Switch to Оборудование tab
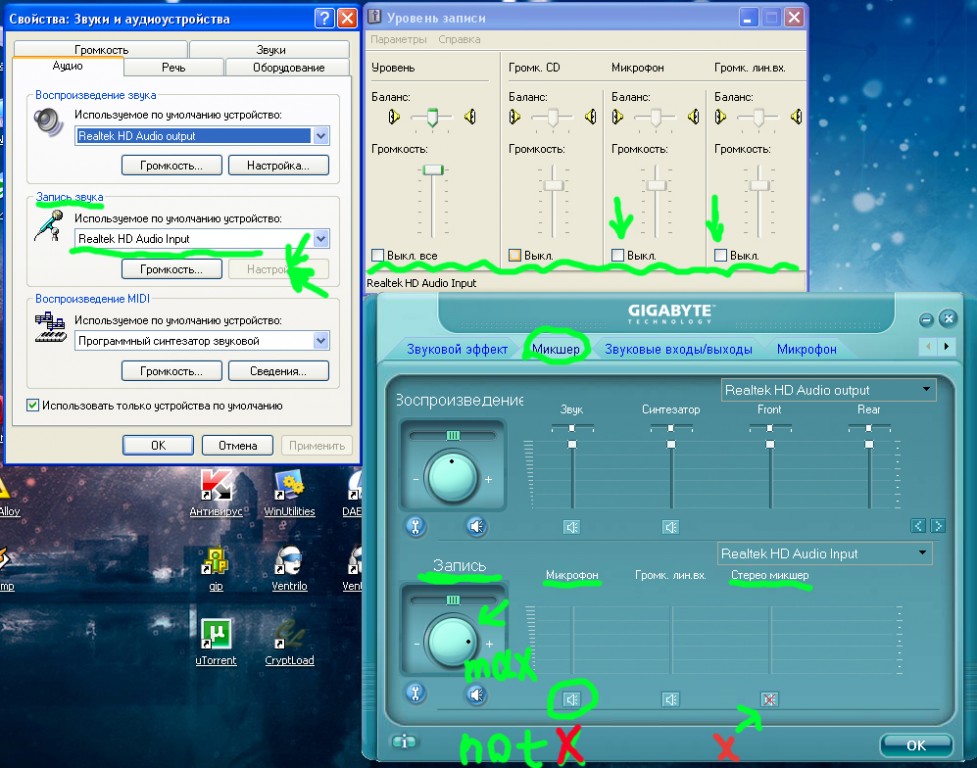977x768 pixels. coord(288,67)
